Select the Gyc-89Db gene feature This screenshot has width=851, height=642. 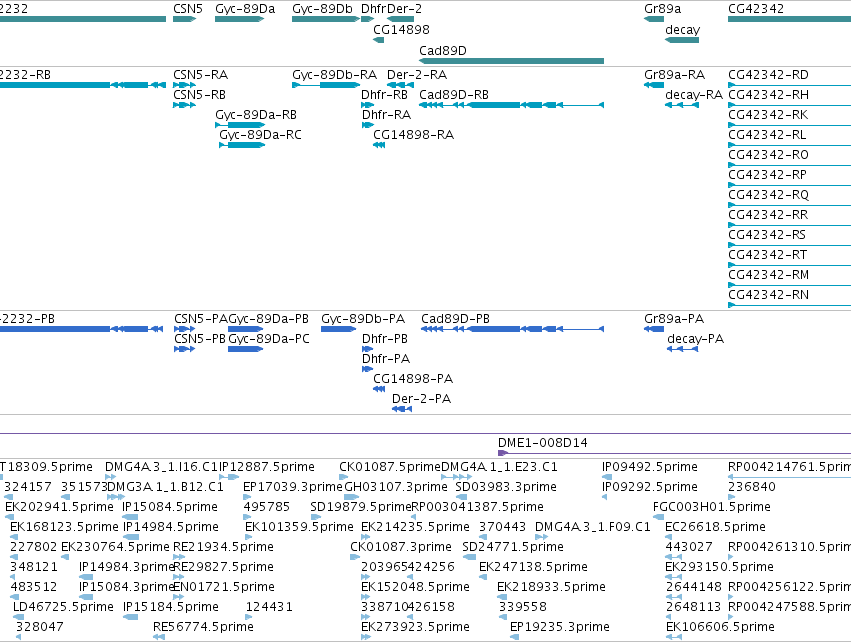click(326, 19)
